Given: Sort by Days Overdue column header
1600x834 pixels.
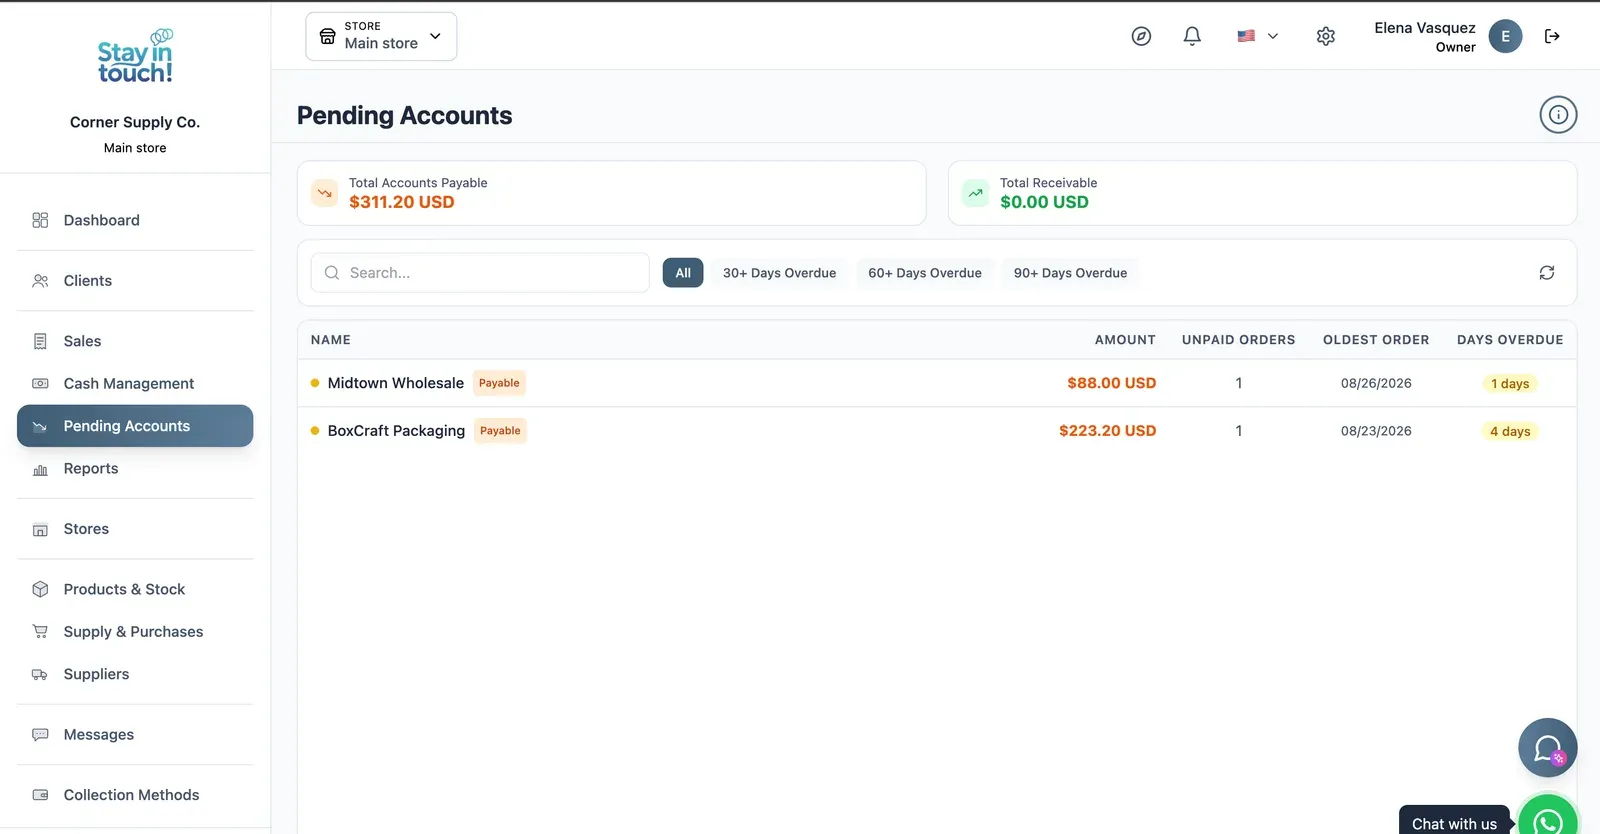Looking at the screenshot, I should [1510, 340].
